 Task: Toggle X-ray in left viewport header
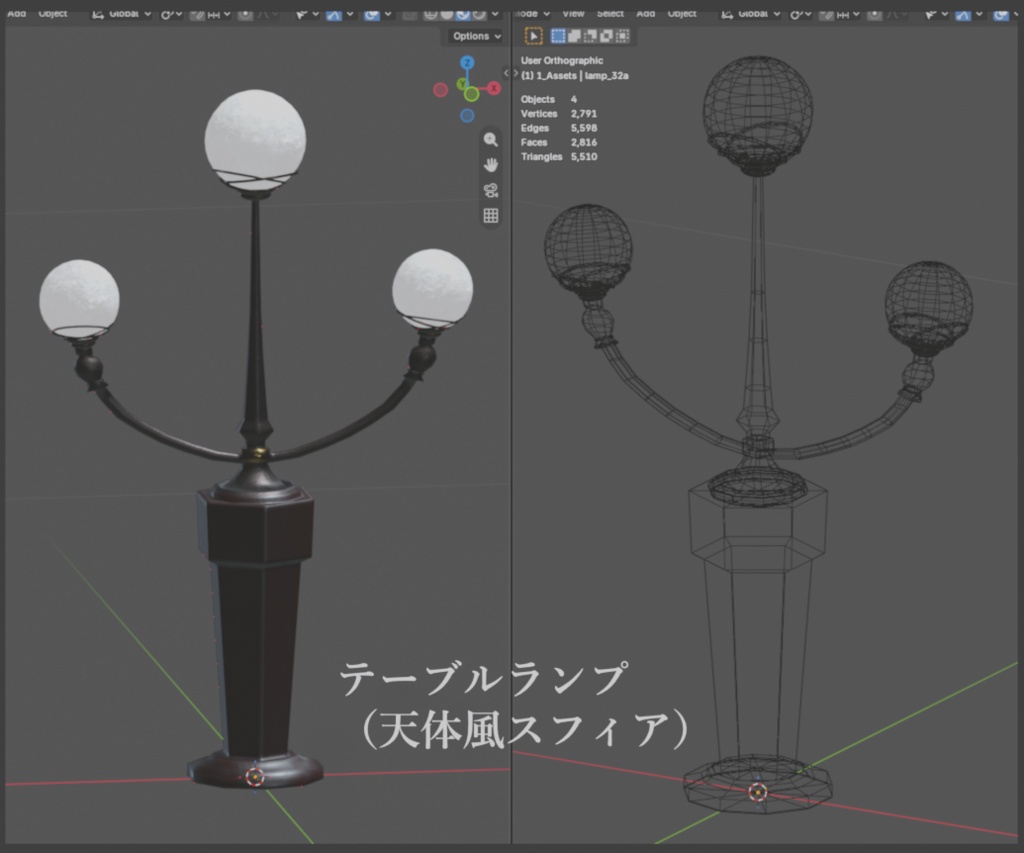(409, 14)
